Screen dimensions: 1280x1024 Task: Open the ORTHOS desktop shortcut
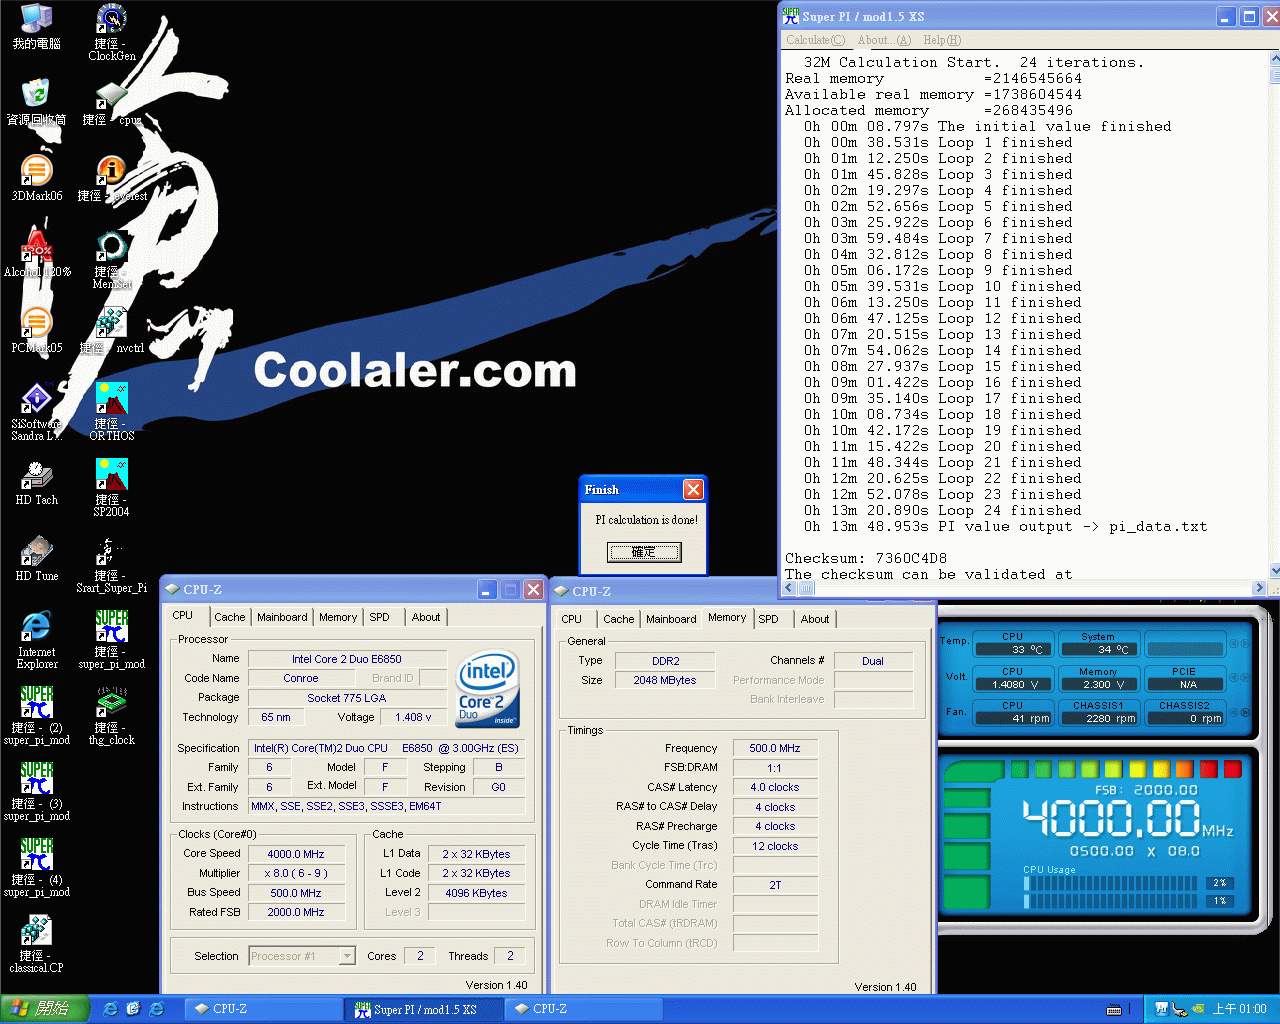click(x=111, y=412)
